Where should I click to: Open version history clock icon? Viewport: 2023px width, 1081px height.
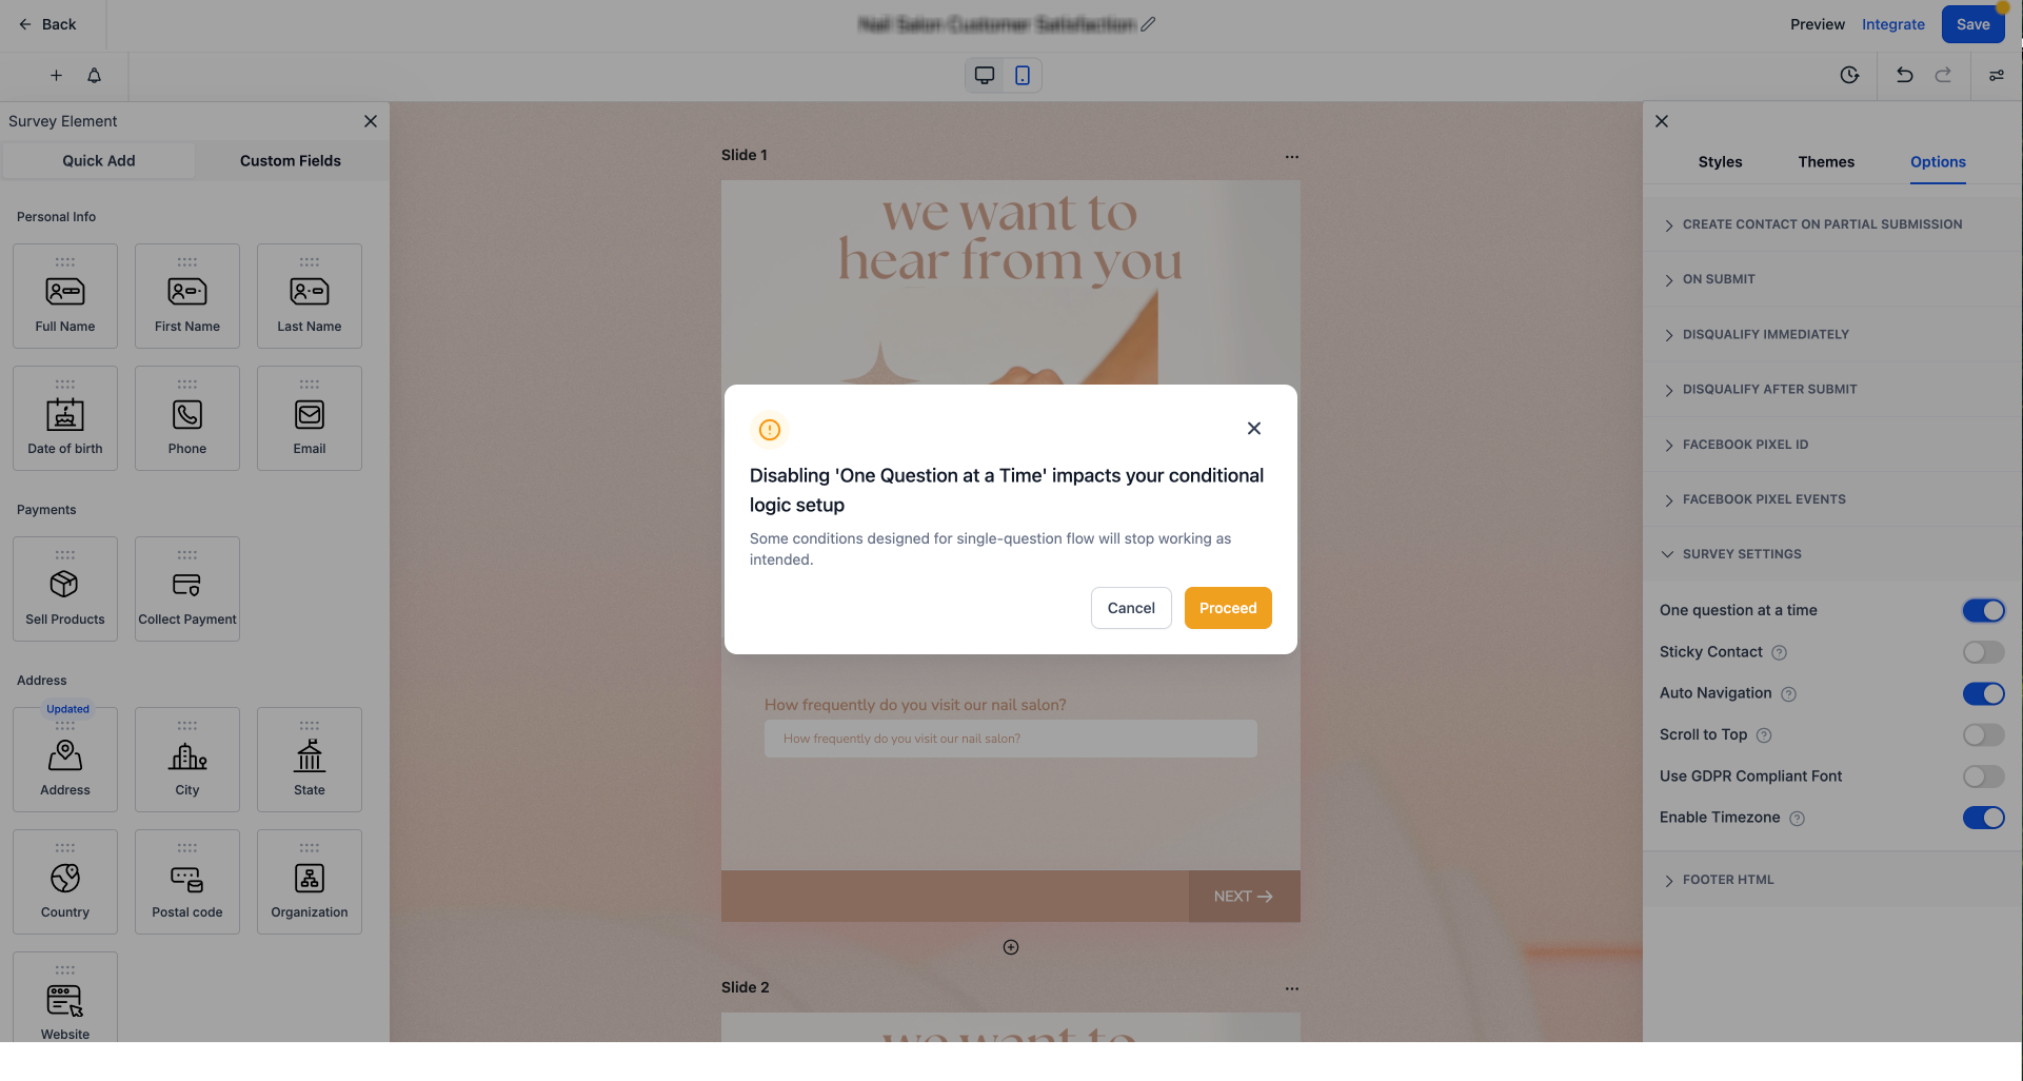coord(1849,75)
